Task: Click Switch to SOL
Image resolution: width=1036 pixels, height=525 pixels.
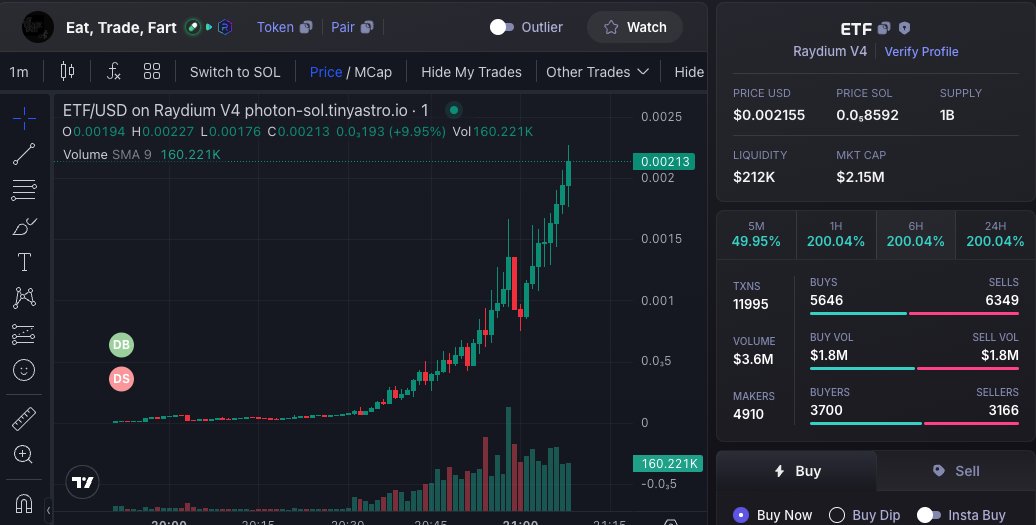Action: 235,72
